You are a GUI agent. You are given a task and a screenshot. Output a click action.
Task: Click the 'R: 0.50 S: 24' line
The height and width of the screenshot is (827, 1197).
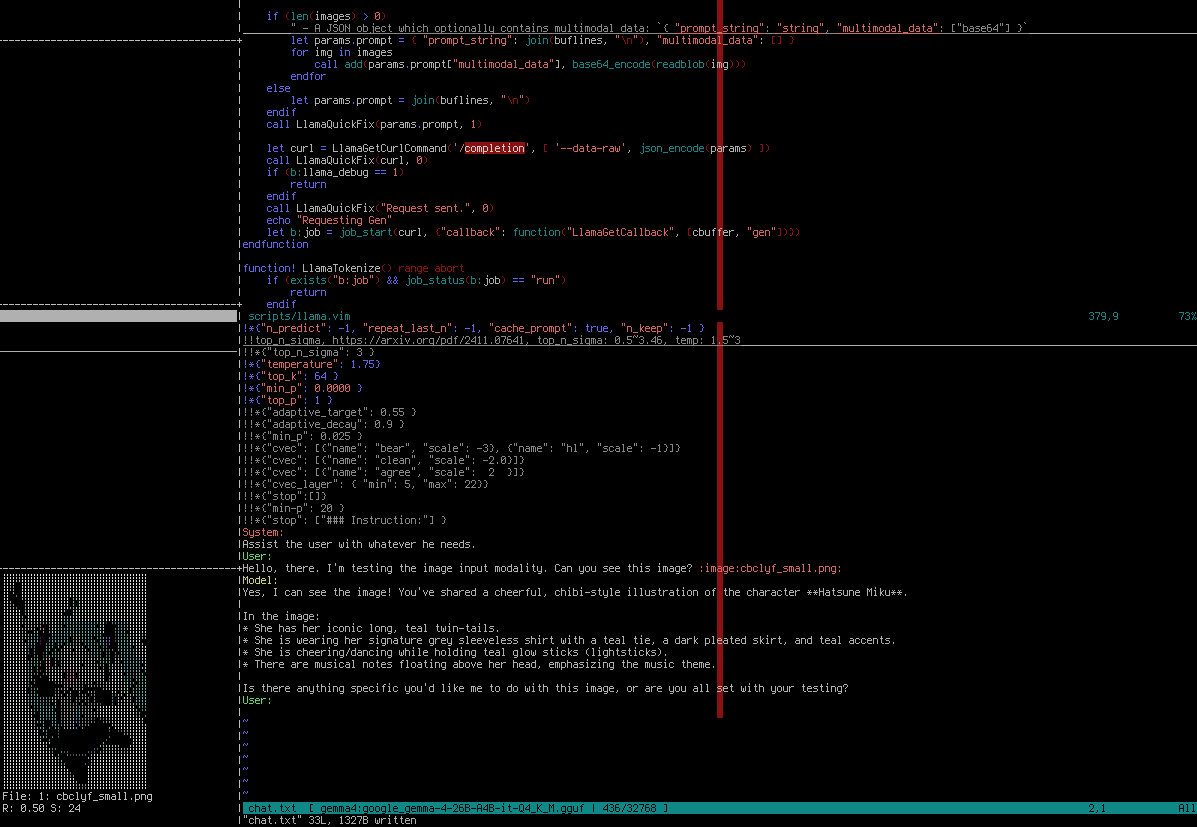tap(41, 808)
